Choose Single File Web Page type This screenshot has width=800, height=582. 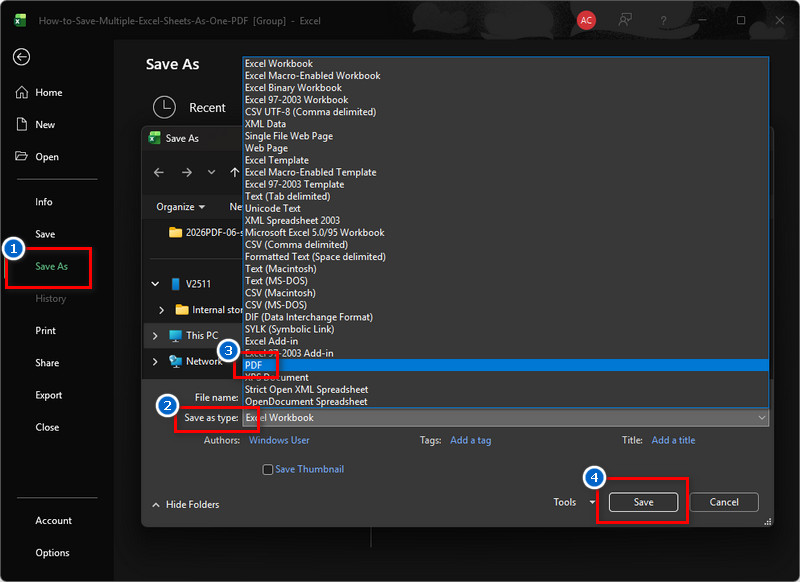[506, 136]
